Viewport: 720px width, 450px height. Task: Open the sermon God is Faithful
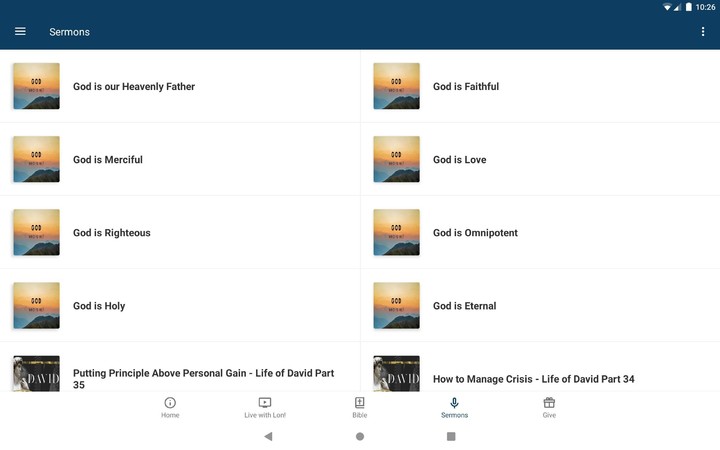[x=466, y=87]
